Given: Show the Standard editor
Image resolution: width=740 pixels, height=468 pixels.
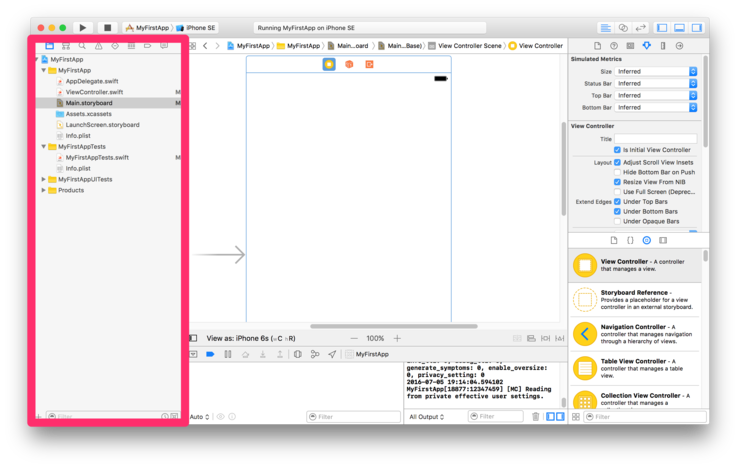Looking at the screenshot, I should coord(605,28).
